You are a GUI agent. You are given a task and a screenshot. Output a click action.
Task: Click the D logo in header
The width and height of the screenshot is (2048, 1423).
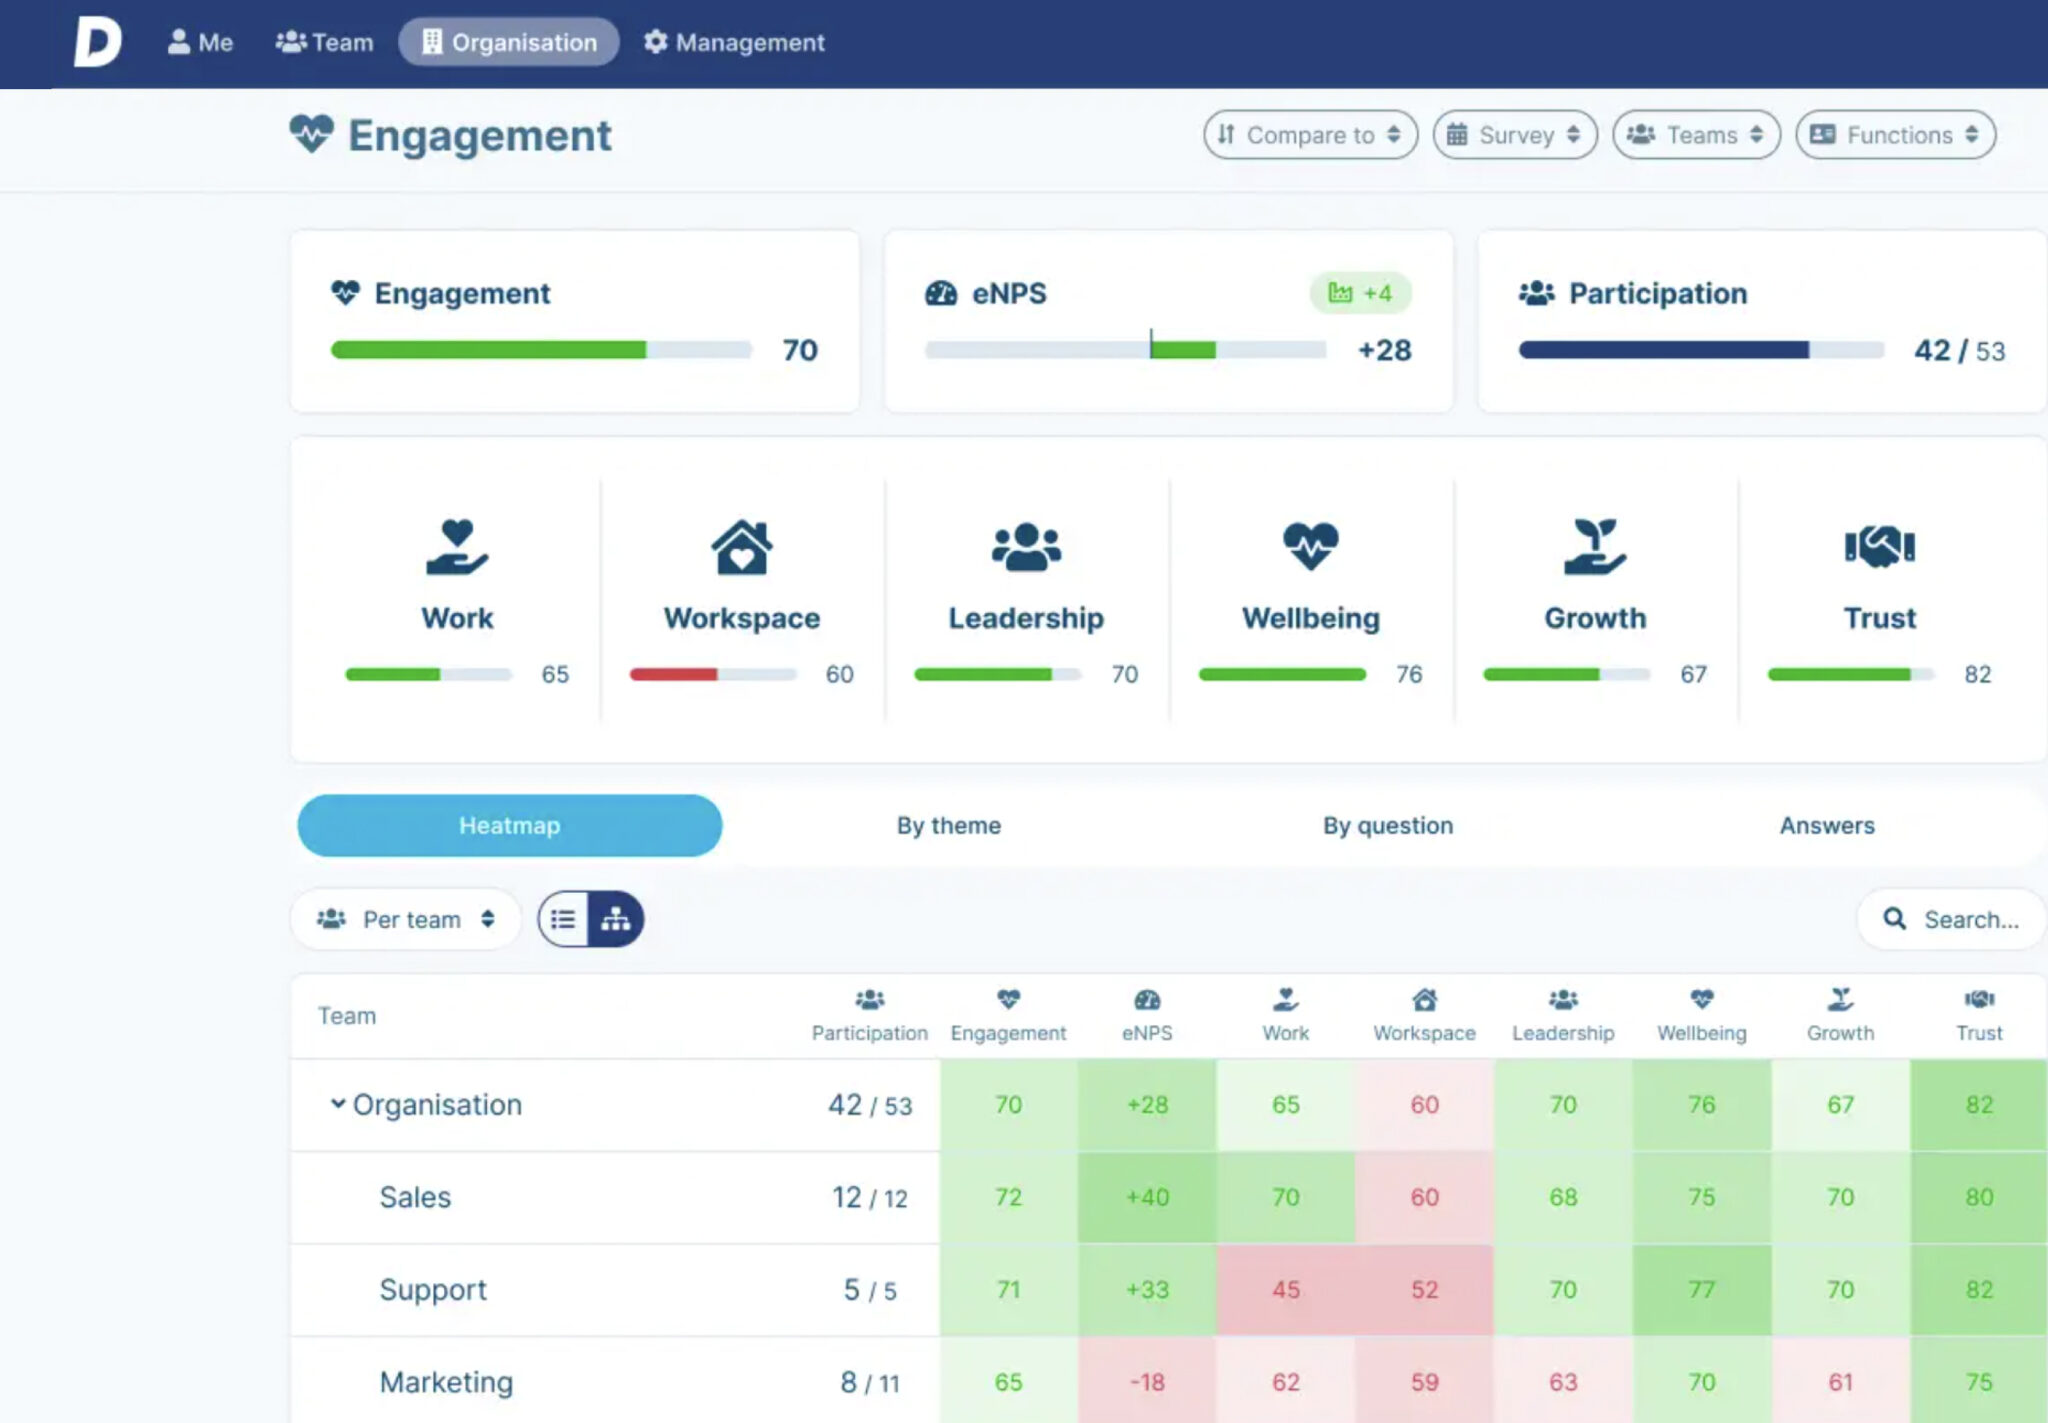coord(98,43)
